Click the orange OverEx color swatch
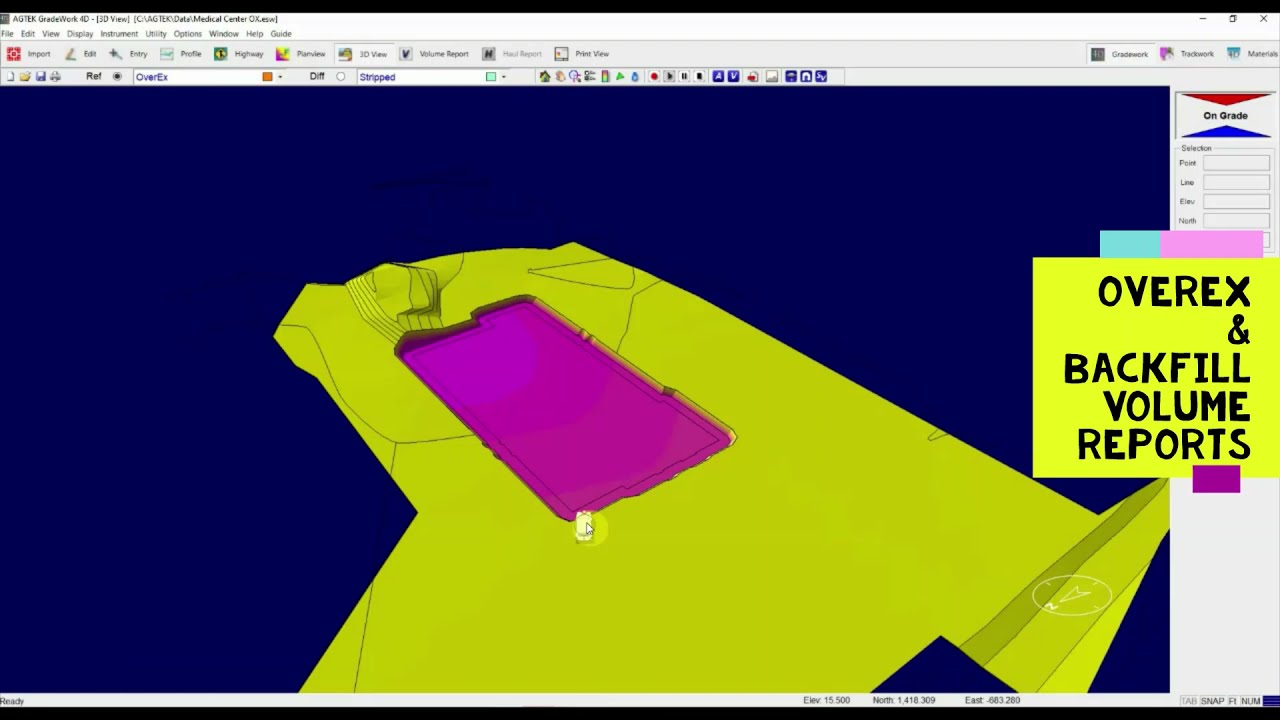1280x720 pixels. pyautogui.click(x=267, y=77)
